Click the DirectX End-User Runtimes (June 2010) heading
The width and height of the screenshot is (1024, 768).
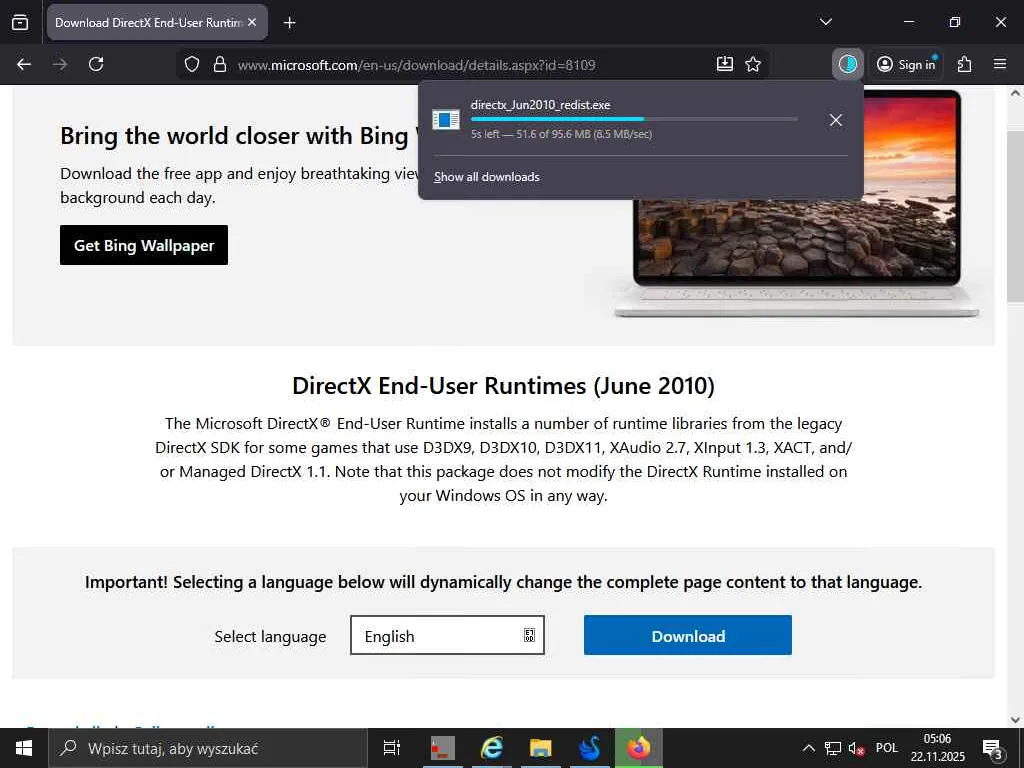click(504, 385)
